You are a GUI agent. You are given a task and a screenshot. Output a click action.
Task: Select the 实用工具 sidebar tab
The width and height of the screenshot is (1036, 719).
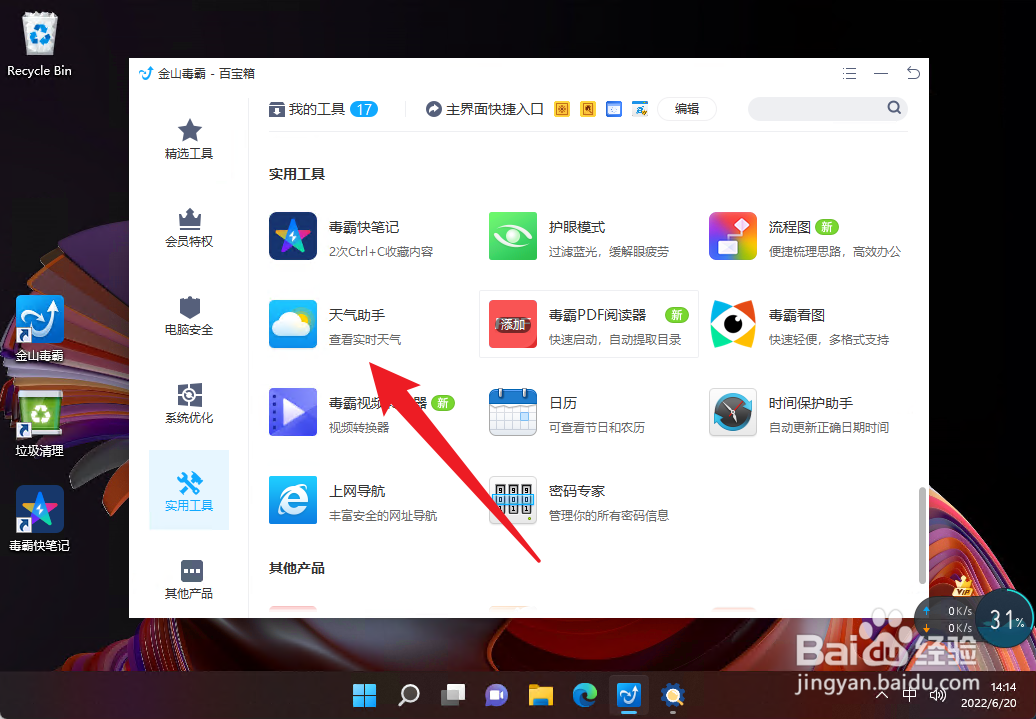point(189,490)
